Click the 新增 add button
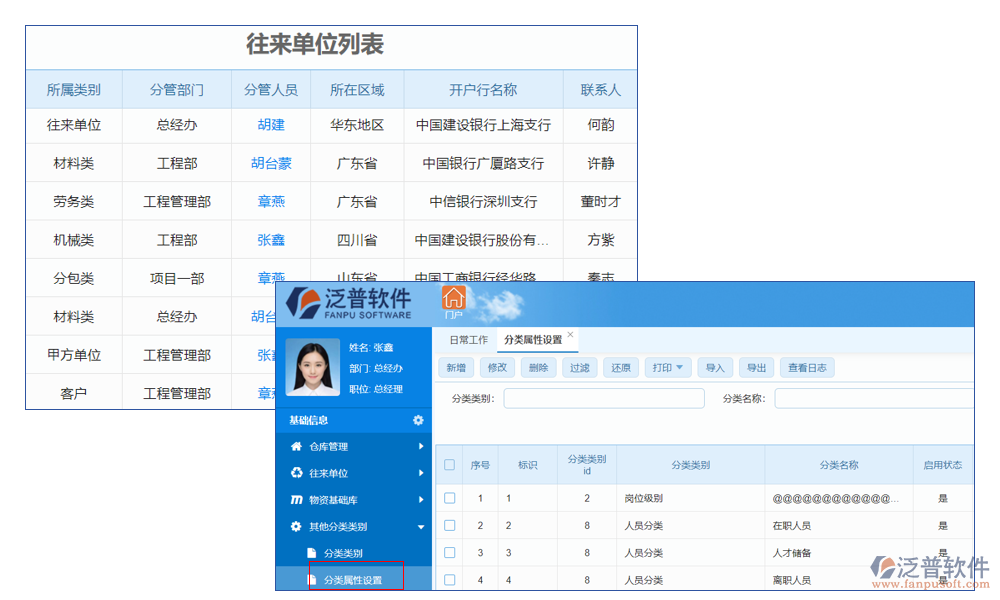This screenshot has width=1000, height=600. click(454, 367)
